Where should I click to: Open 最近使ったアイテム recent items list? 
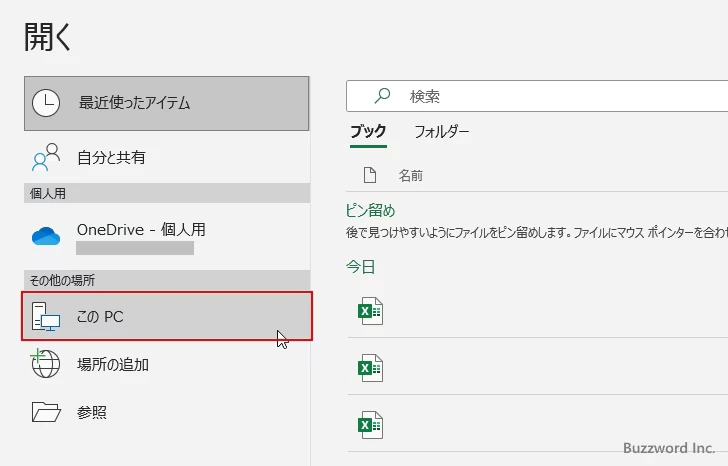tap(166, 103)
